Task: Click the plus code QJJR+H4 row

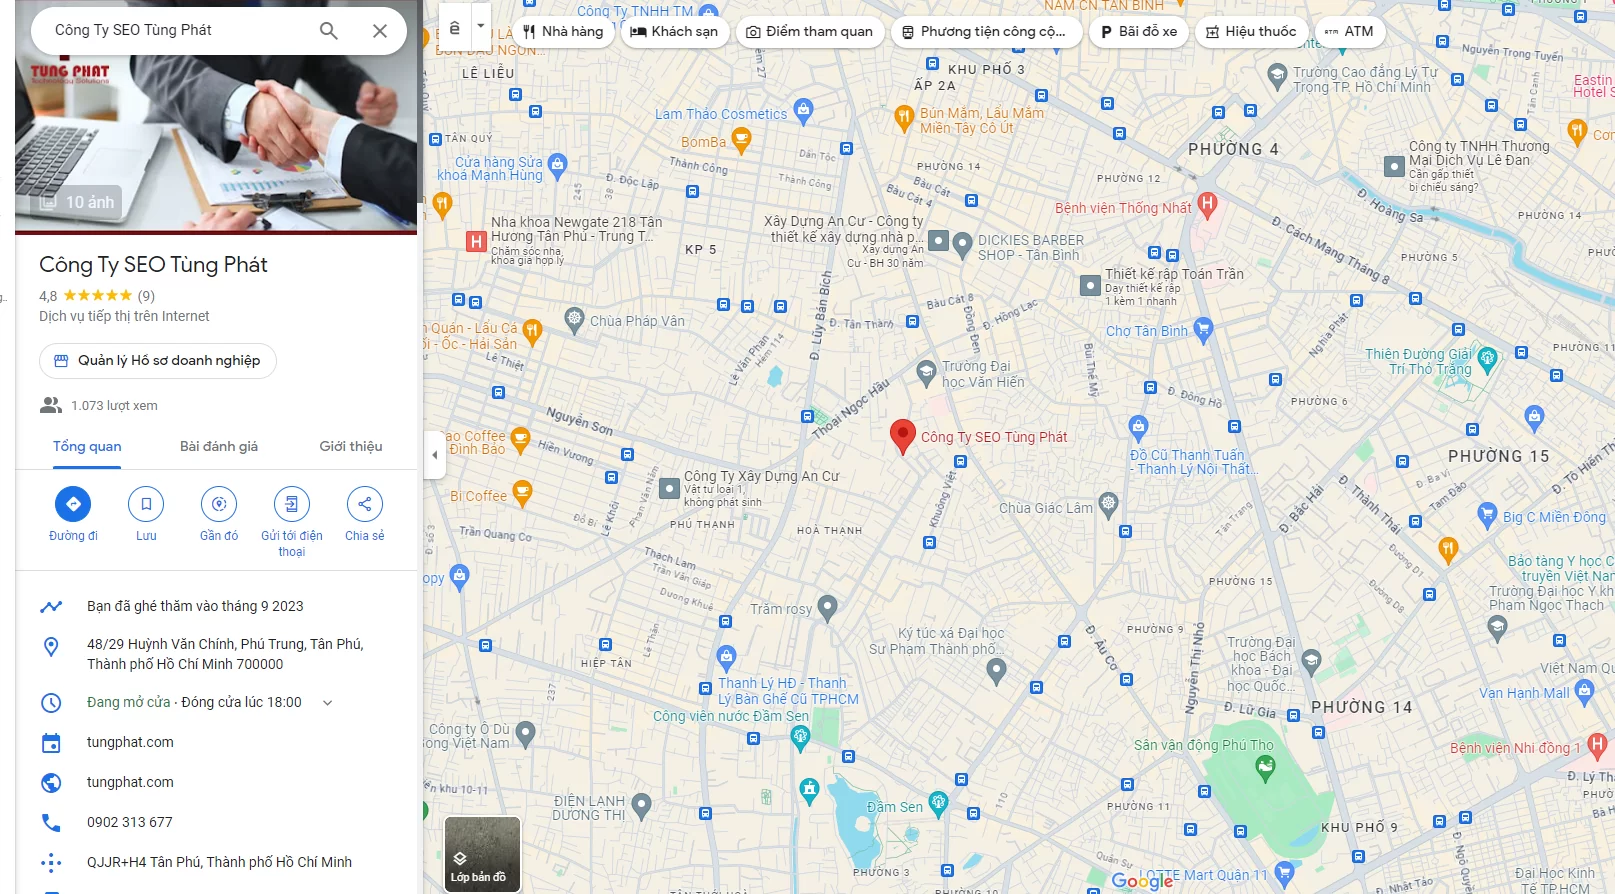Action: pos(216,862)
